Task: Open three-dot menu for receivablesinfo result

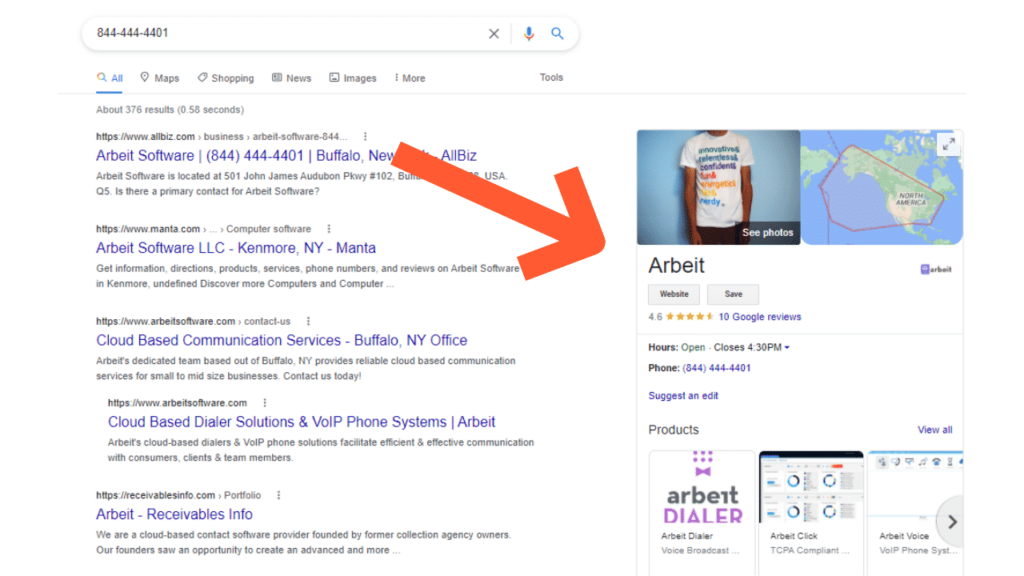Action: [x=279, y=495]
